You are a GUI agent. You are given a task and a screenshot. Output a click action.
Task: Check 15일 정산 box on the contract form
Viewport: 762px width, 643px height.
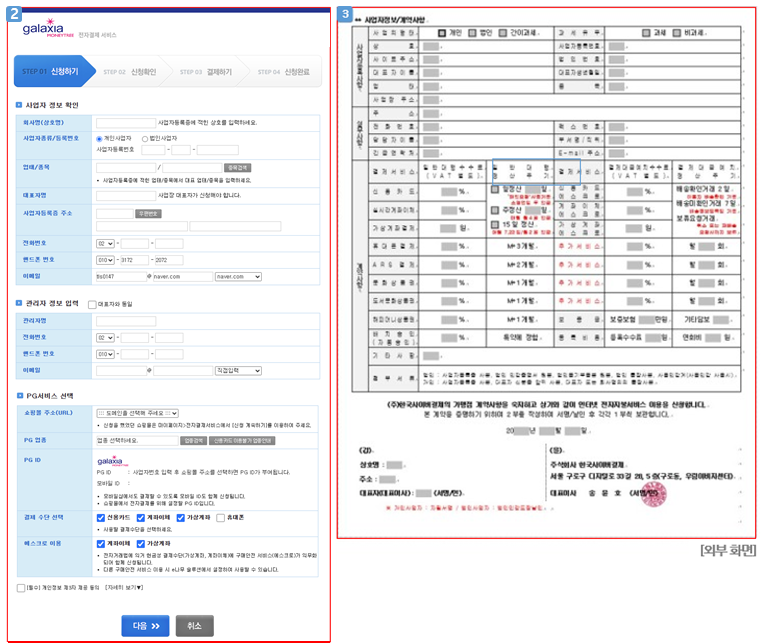tap(495, 225)
